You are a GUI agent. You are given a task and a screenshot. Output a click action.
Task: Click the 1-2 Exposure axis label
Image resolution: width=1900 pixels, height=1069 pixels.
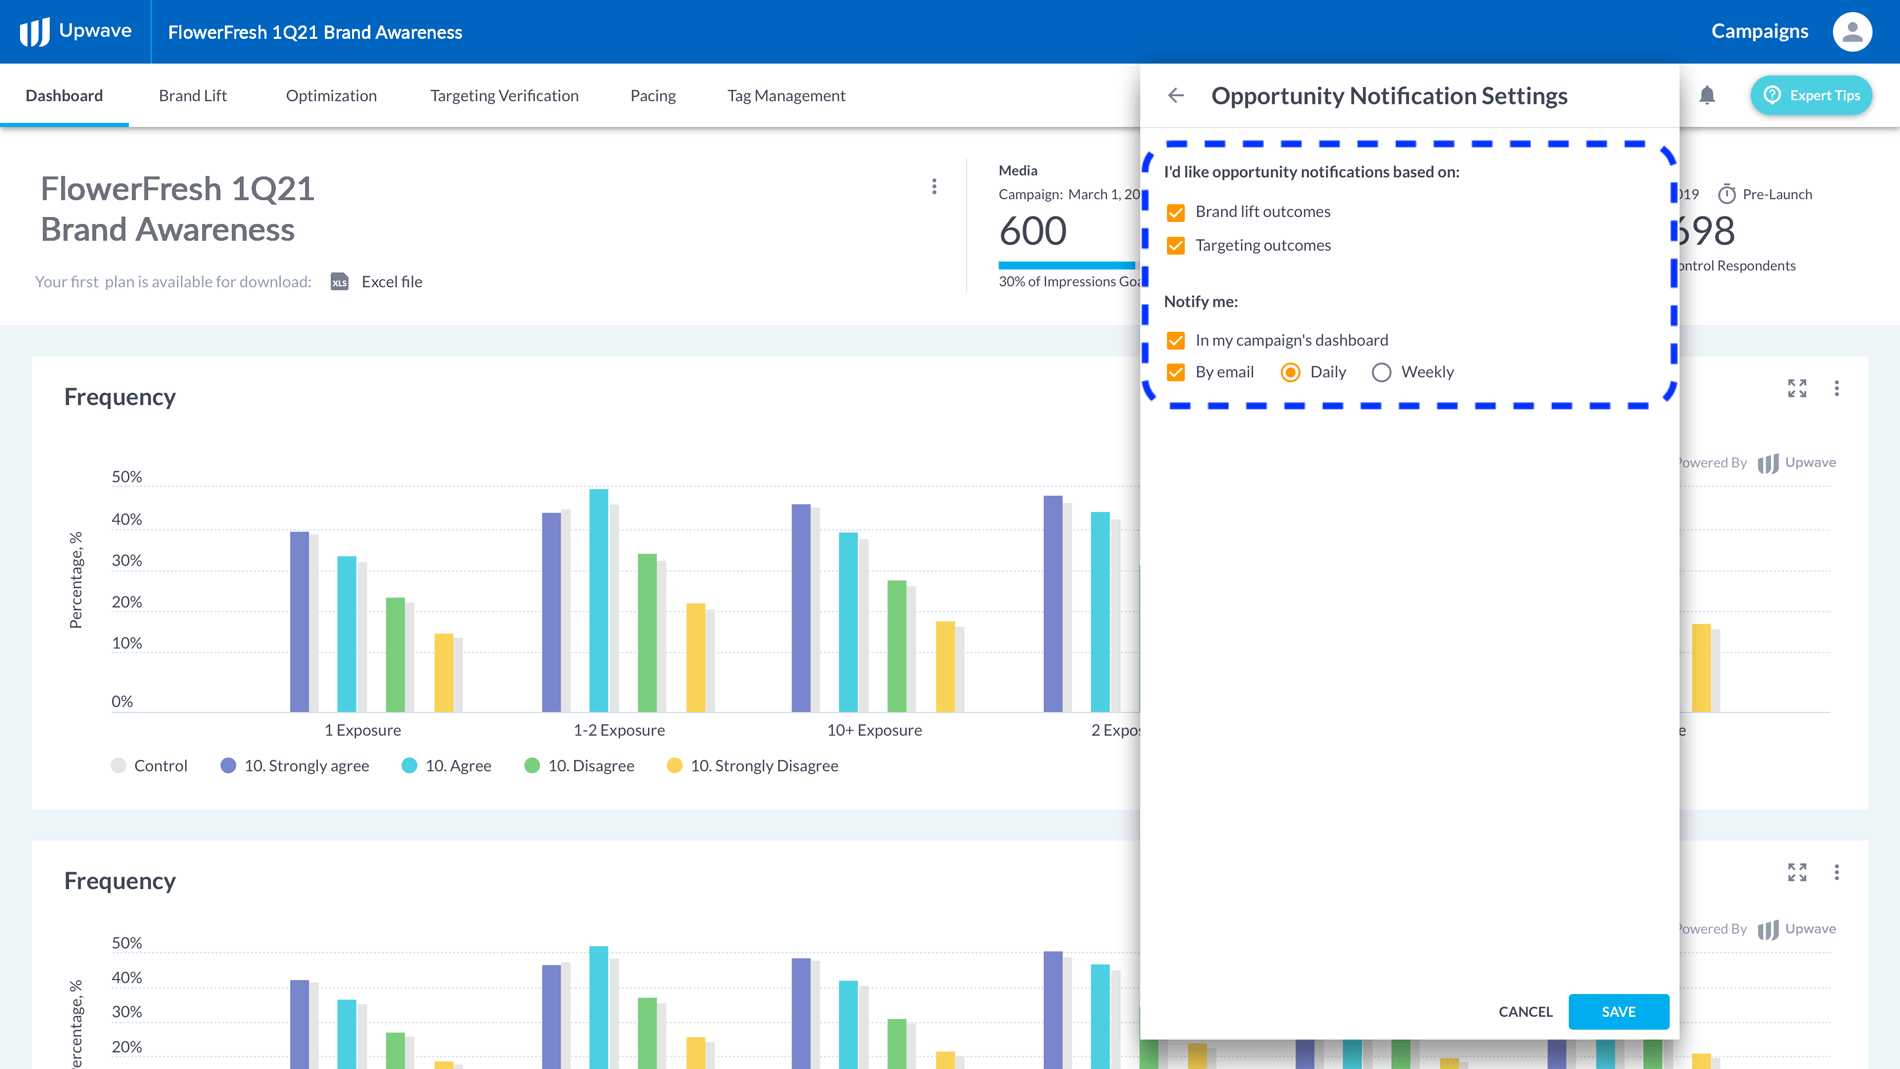tap(619, 730)
